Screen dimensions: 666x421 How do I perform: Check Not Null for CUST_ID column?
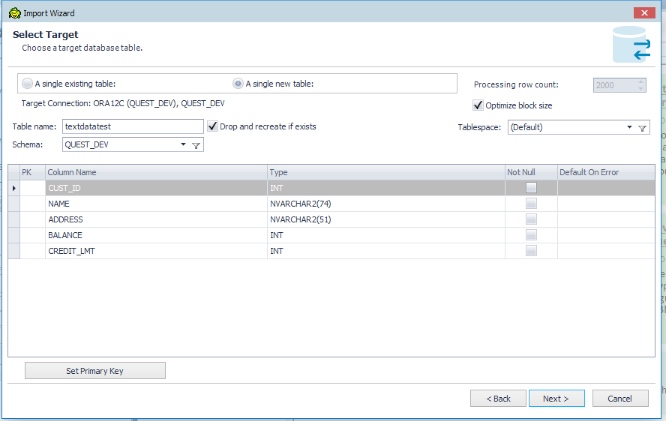532,188
